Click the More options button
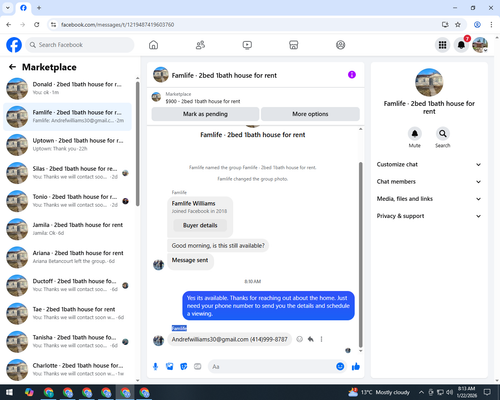This screenshot has height=400, width=500. coord(310,114)
